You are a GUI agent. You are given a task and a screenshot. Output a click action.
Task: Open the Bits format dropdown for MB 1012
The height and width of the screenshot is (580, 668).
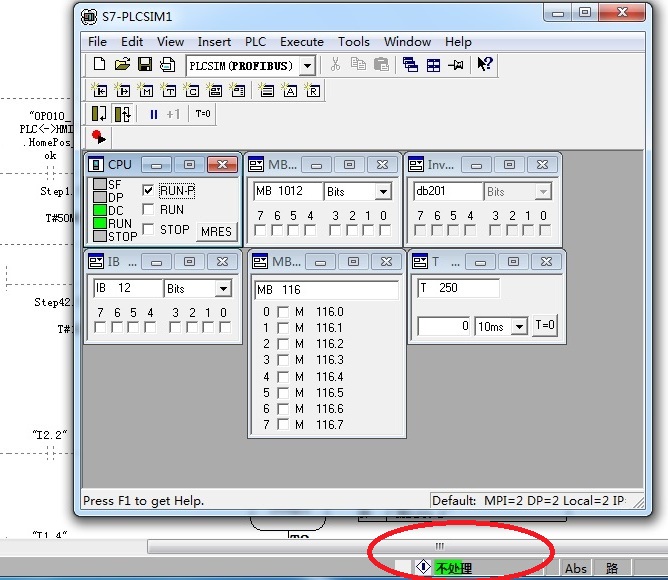click(383, 192)
